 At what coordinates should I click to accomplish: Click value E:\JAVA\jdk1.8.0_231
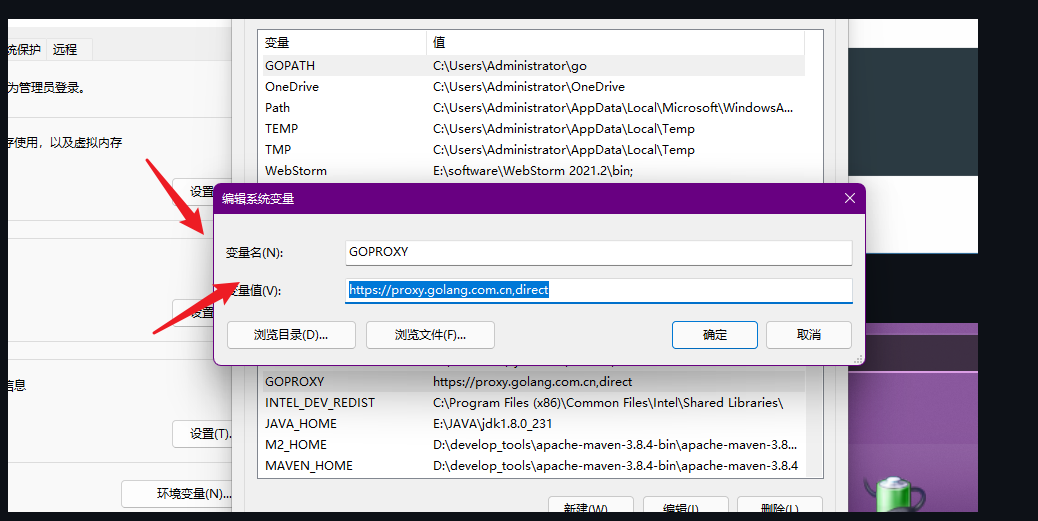tap(493, 424)
